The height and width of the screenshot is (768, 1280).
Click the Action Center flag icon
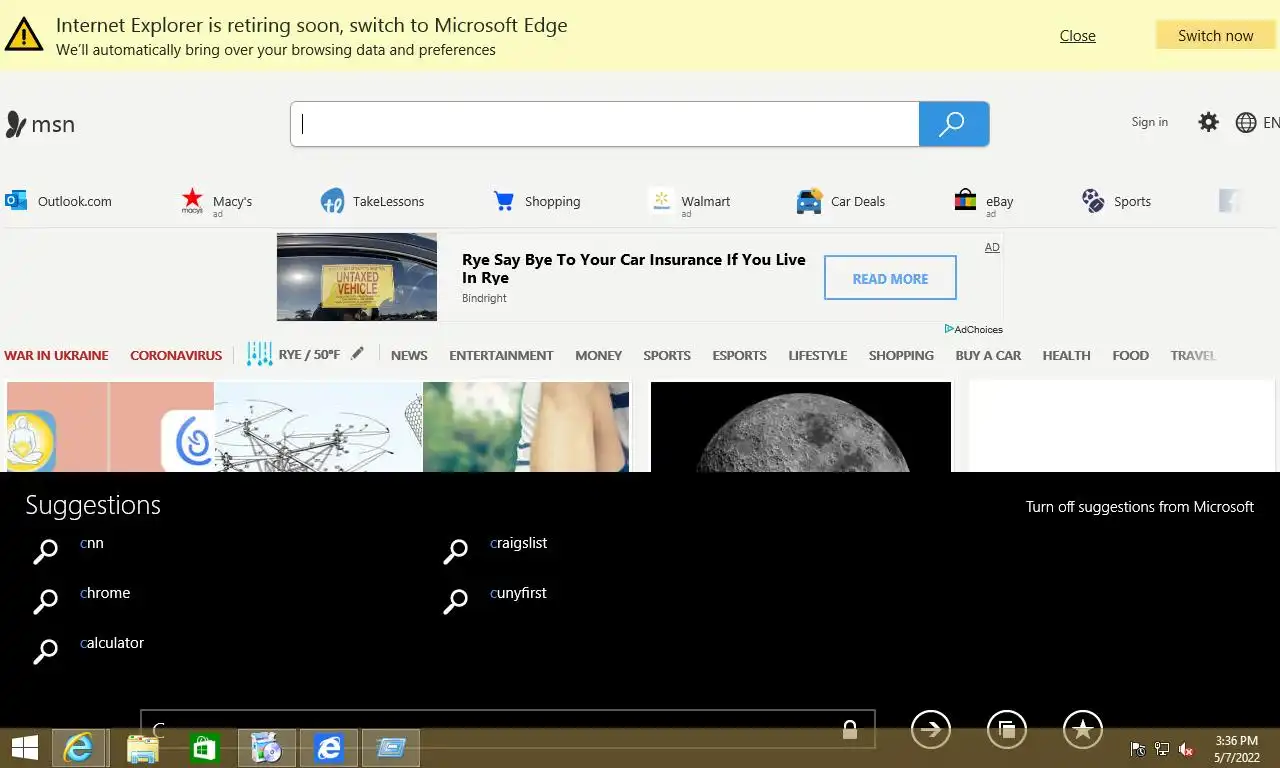[x=1137, y=749]
